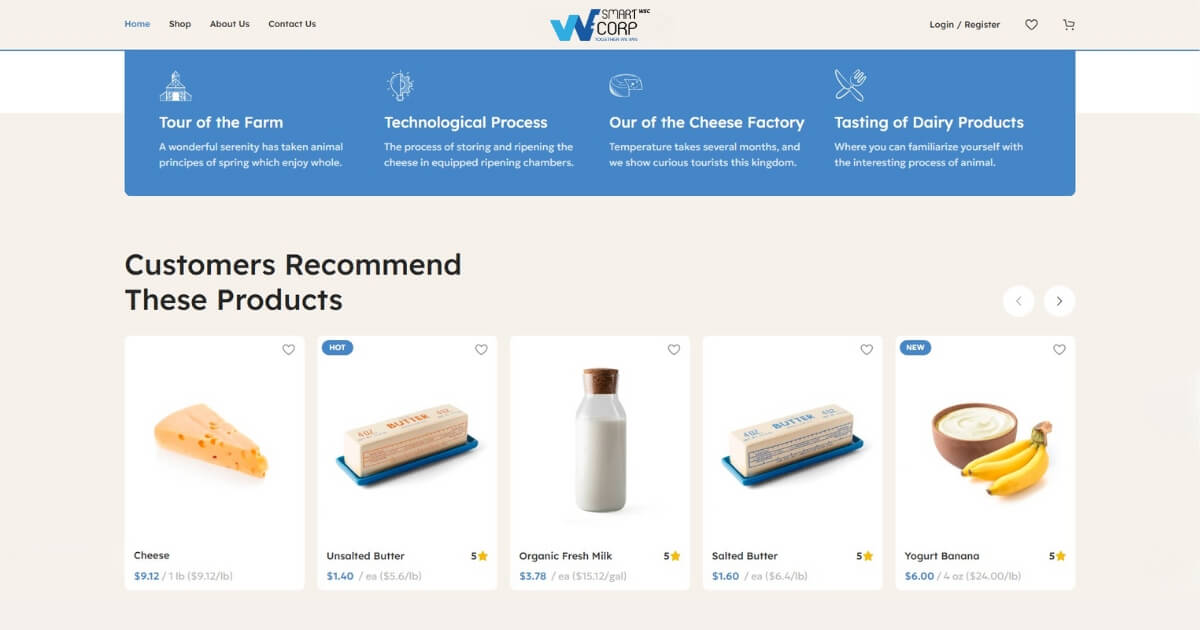Open the About Us menu item
Image resolution: width=1200 pixels, height=630 pixels.
230,24
